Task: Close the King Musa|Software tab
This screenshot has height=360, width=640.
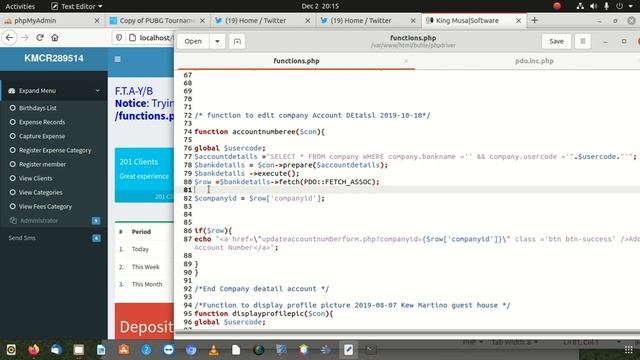Action: click(518, 20)
